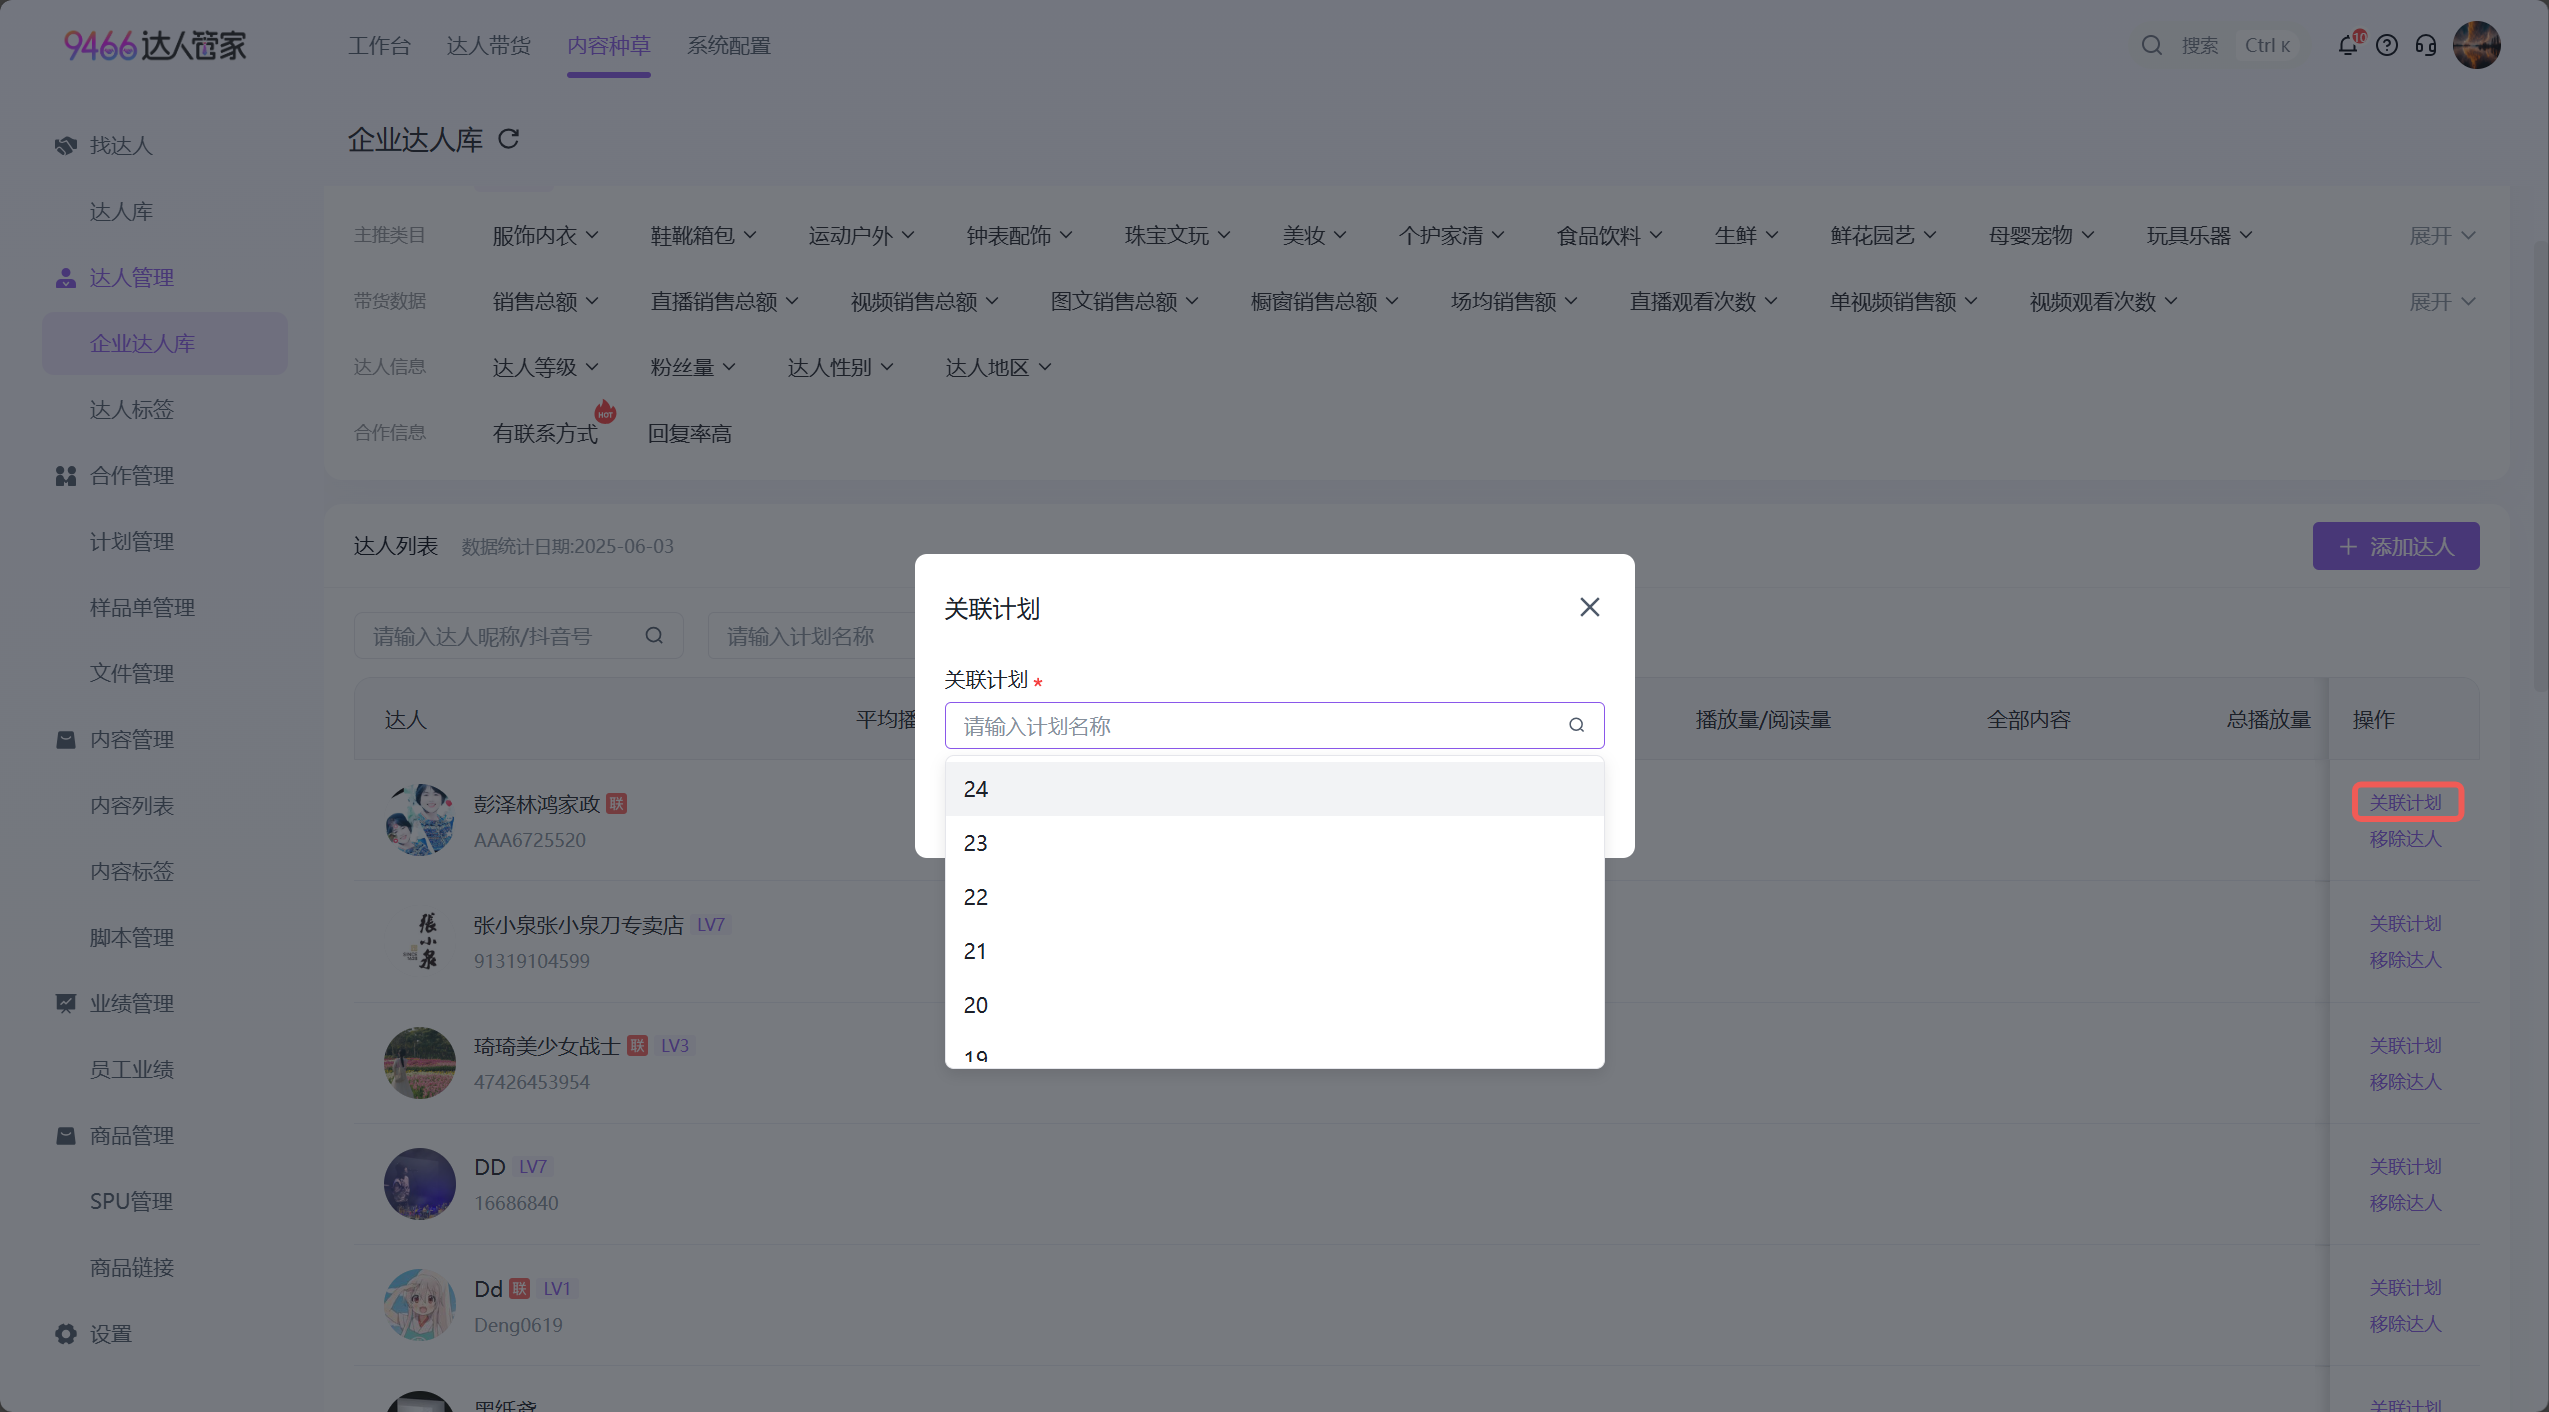Open the 销售总额 filter dropdown

coord(545,302)
